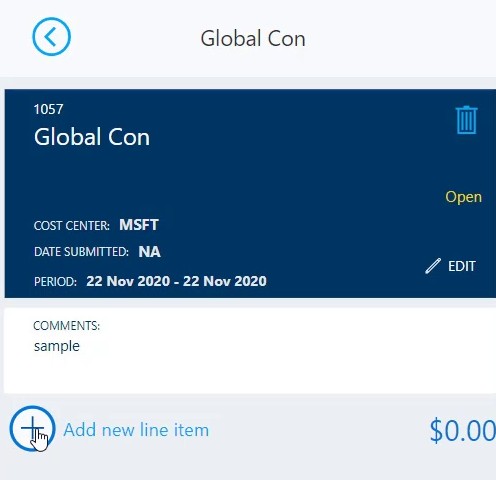
Task: Click the pencil icon beside EDIT
Action: 433,266
